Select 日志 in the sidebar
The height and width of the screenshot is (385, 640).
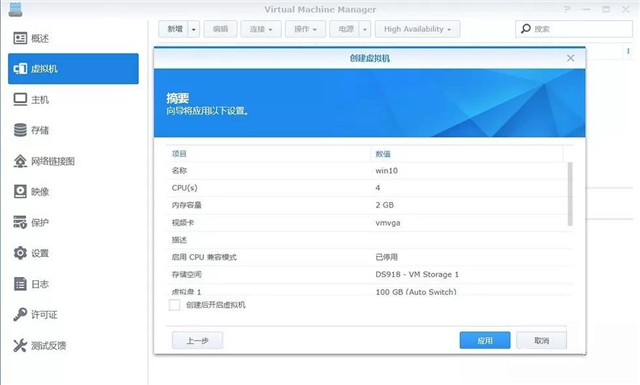pos(73,284)
